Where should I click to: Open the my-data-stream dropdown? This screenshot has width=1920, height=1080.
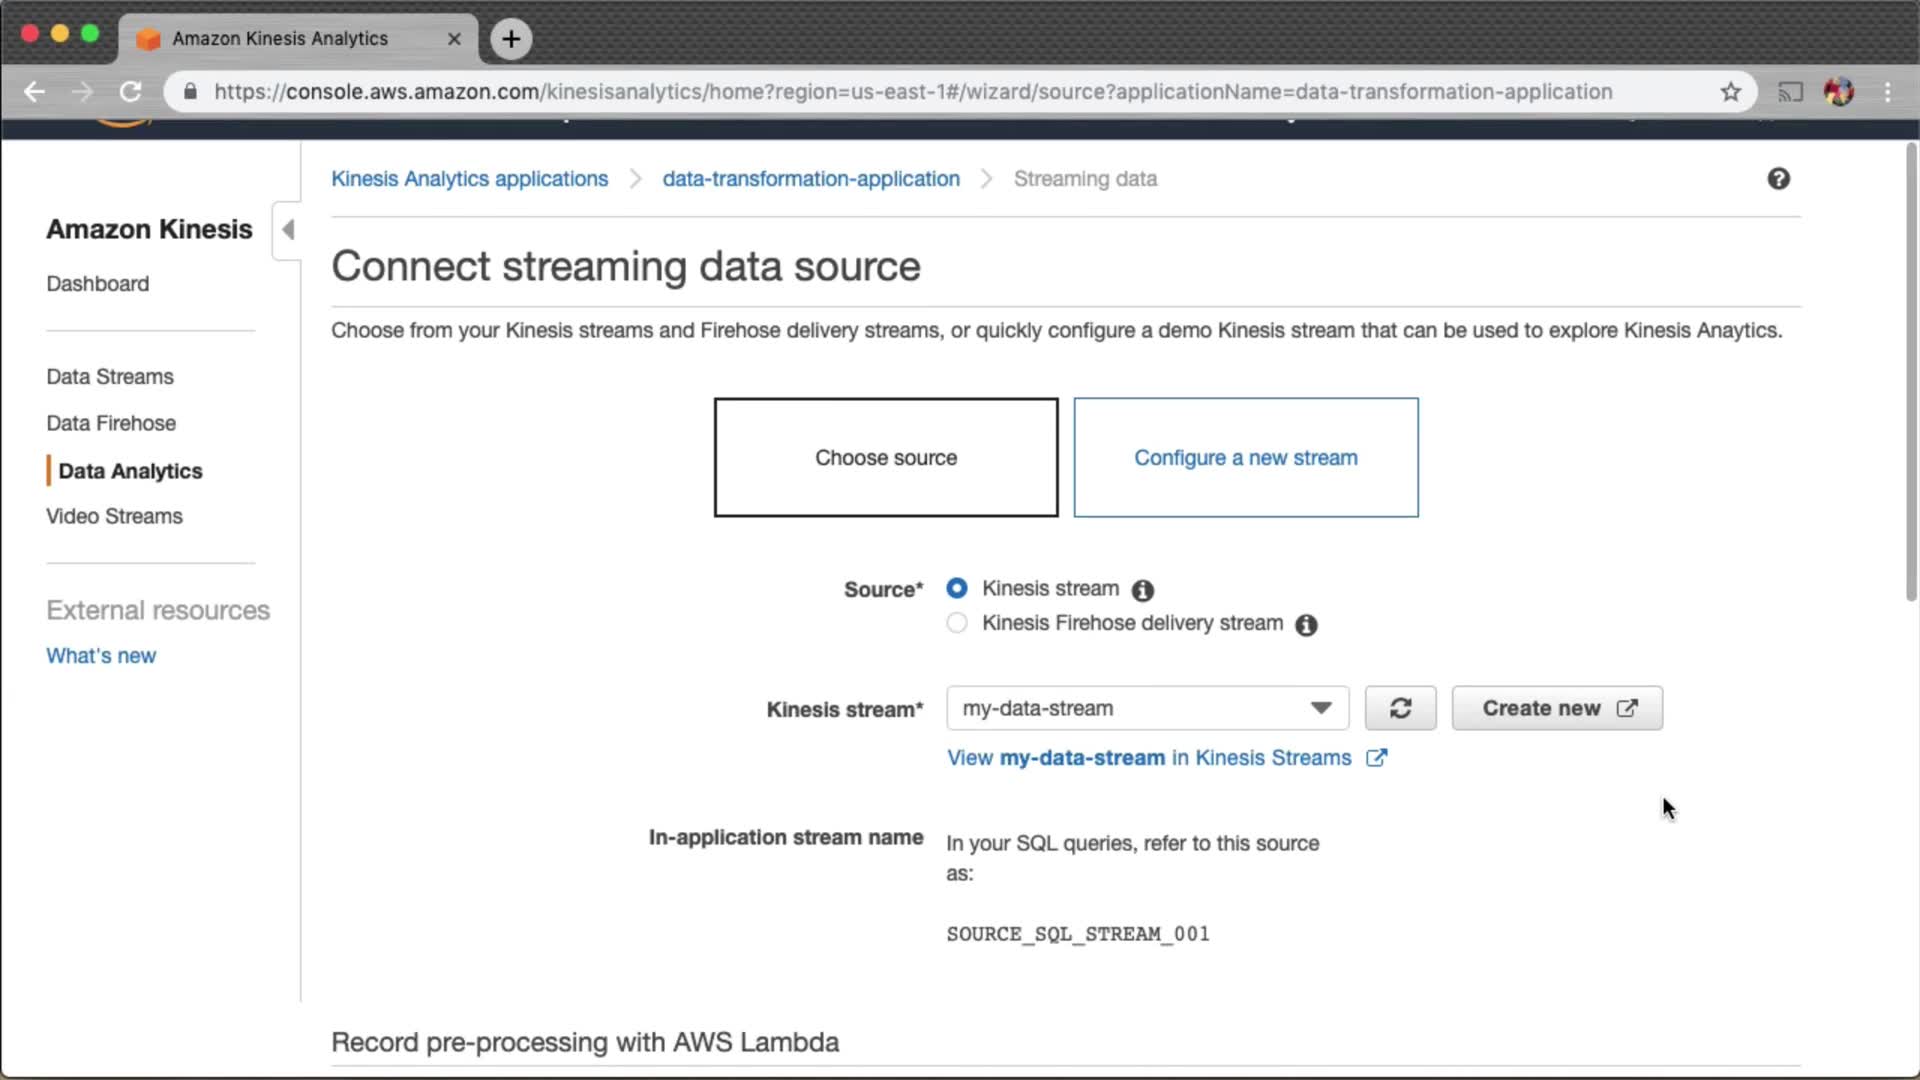tap(1147, 708)
